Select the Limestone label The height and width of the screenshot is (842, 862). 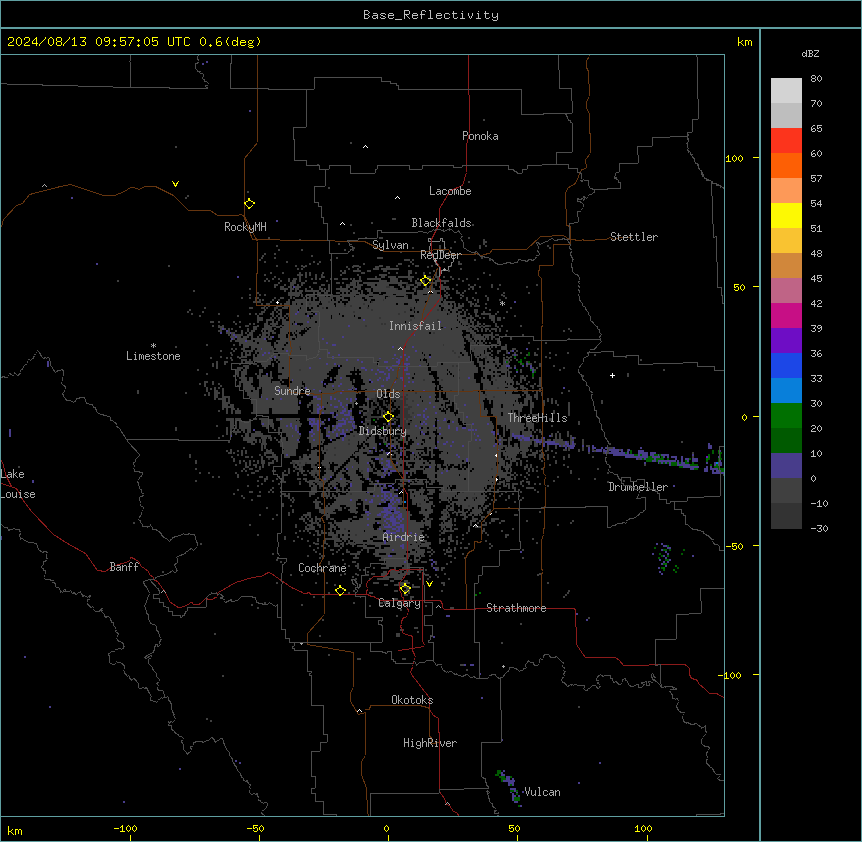(153, 356)
